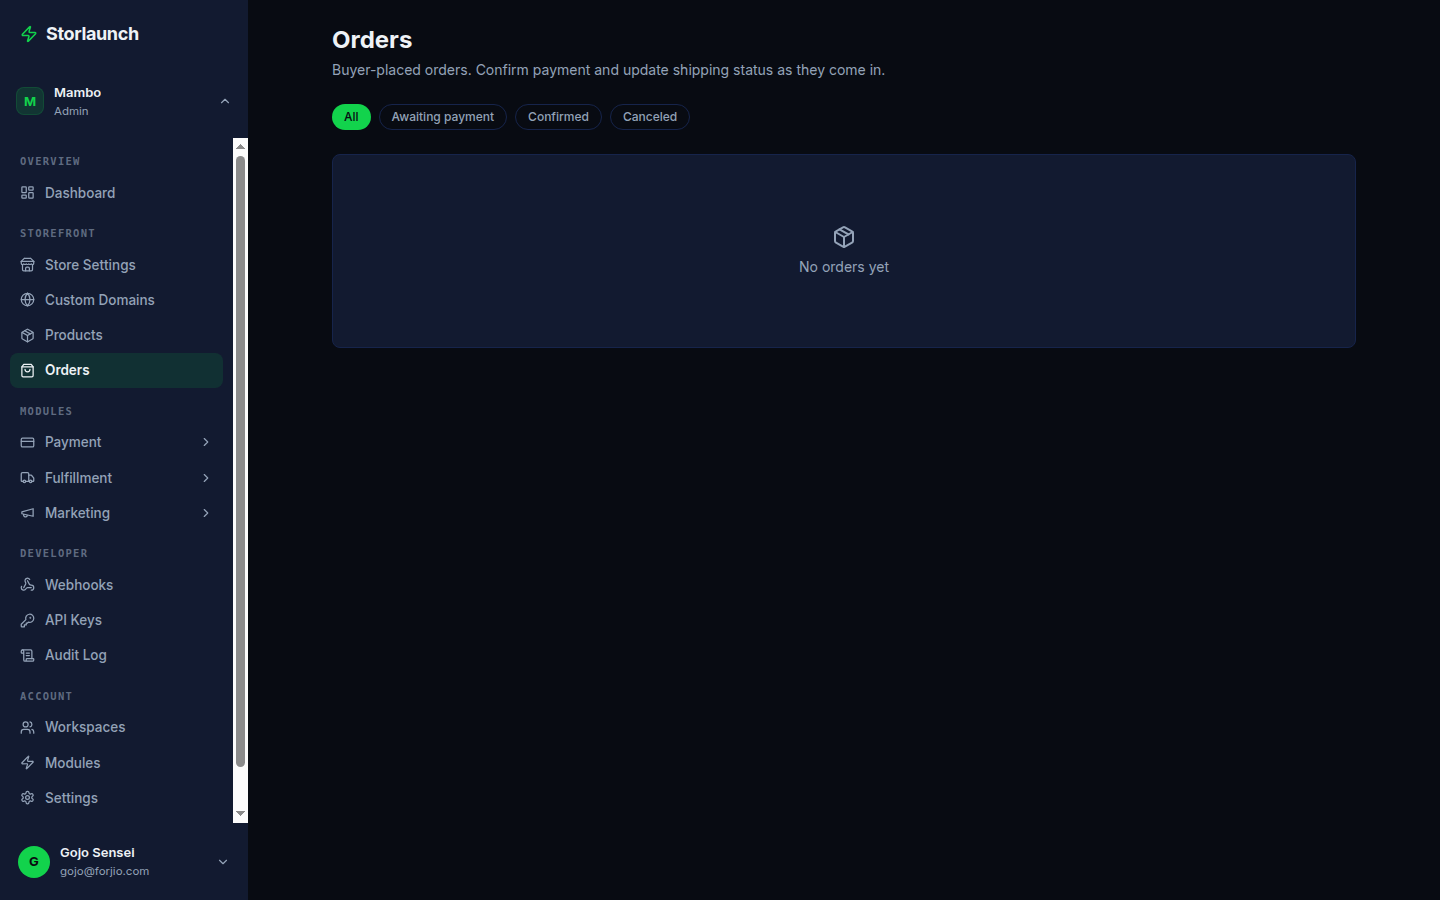Click the Modules bolt icon
1440x900 pixels.
pos(27,763)
